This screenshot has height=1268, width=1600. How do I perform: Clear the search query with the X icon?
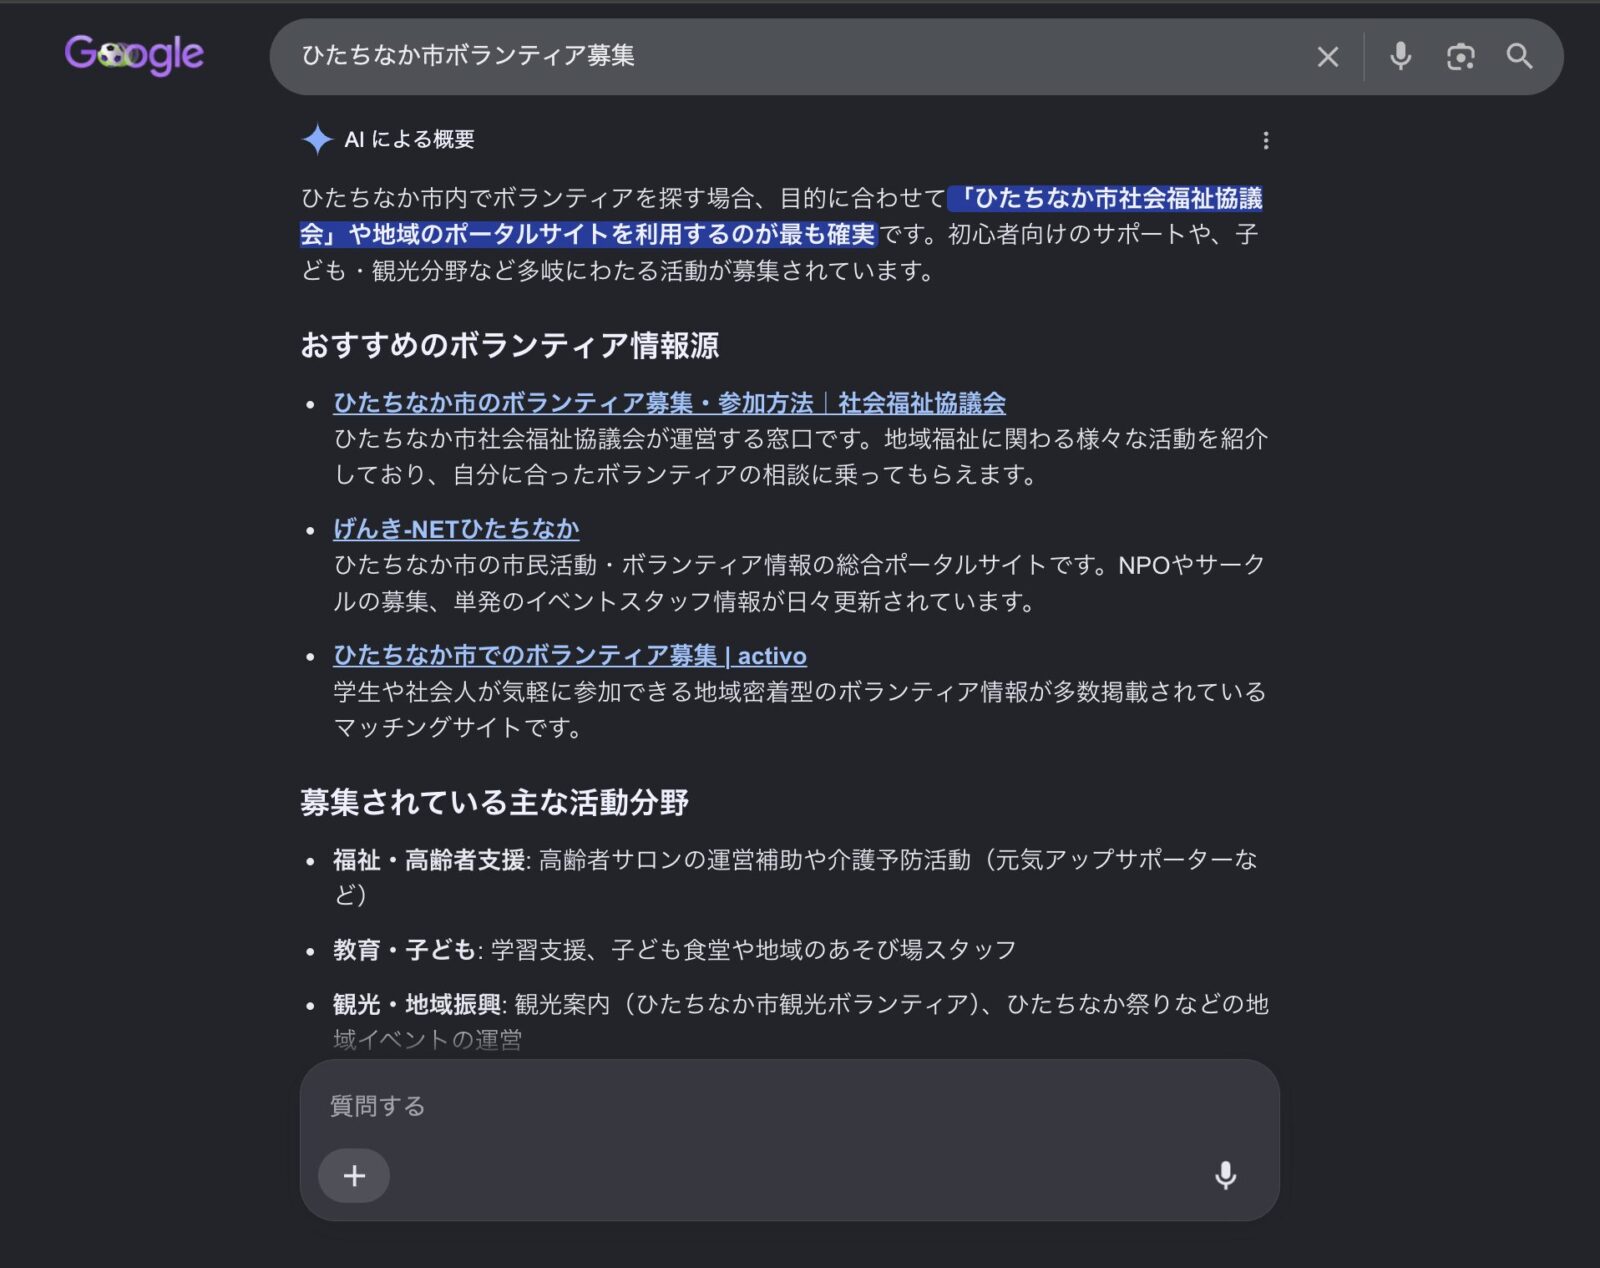pyautogui.click(x=1327, y=57)
